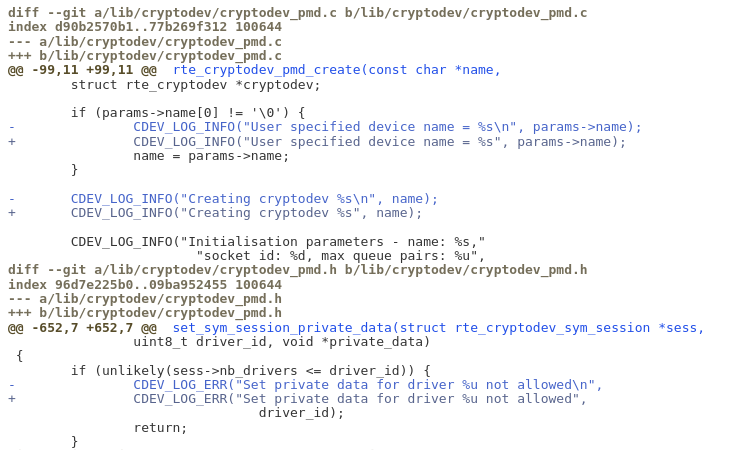Screen dimensions: 753x450
Task: Click the name = params->name; line
Action: point(211,156)
